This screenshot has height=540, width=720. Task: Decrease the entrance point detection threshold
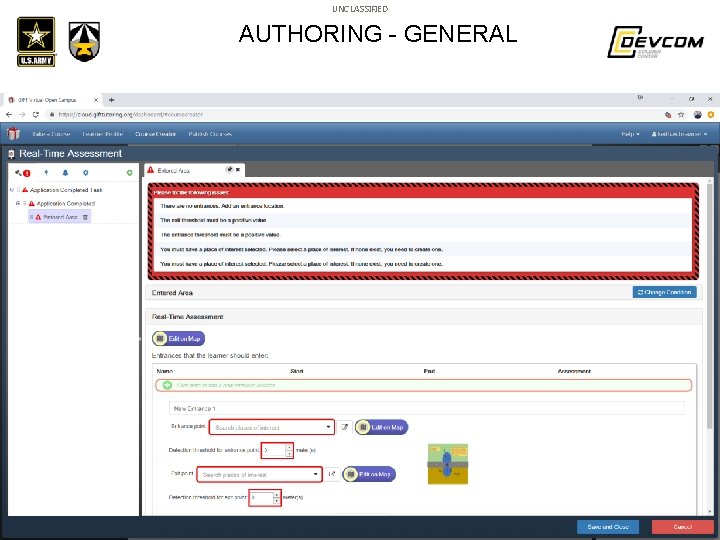pos(289,454)
